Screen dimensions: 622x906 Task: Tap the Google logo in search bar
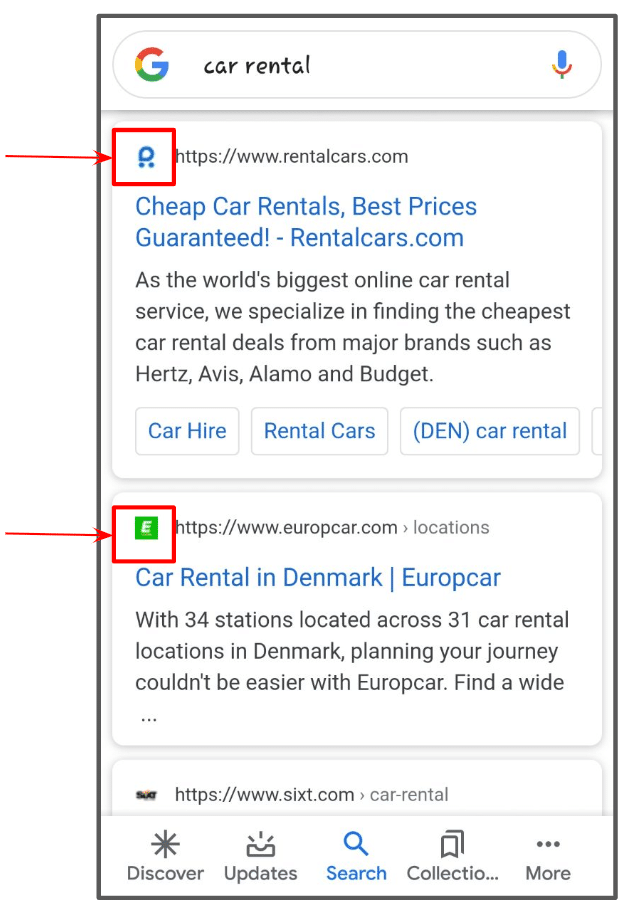coord(152,64)
